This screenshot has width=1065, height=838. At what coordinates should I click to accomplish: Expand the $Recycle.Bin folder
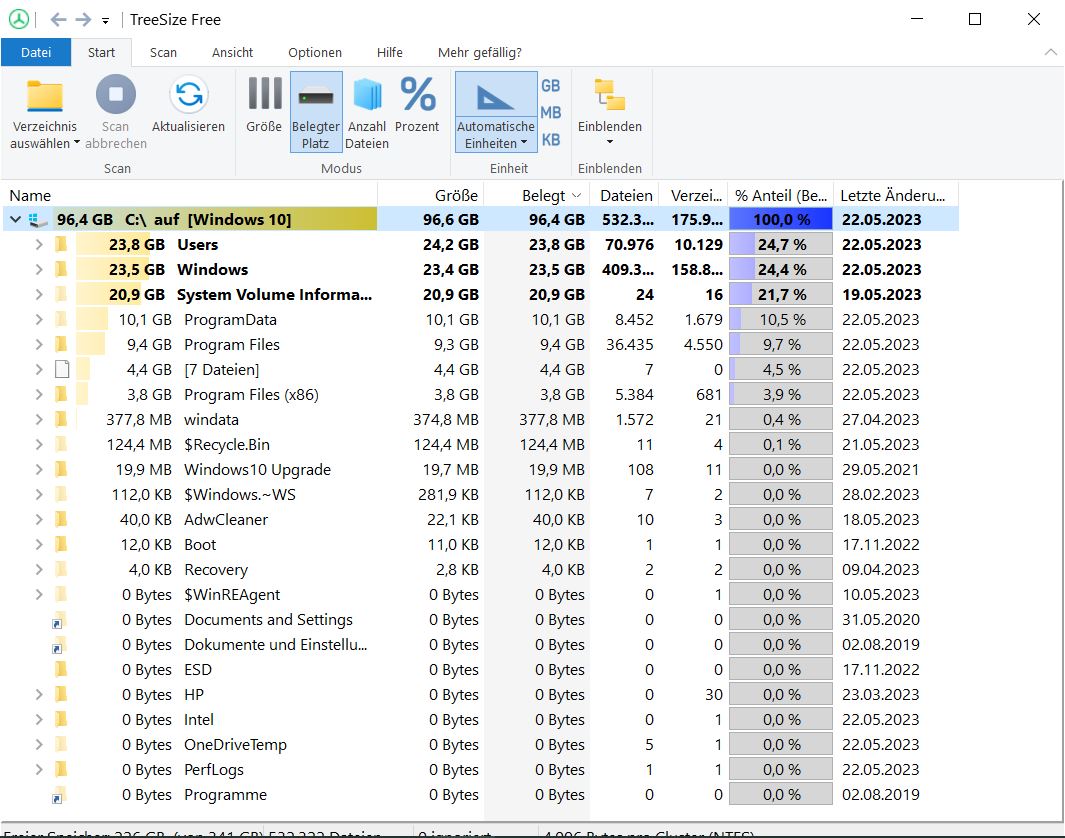tap(39, 445)
